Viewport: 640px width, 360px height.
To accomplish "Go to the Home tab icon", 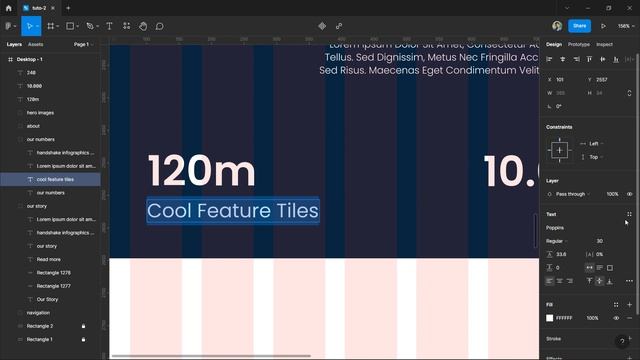I will [9, 8].
